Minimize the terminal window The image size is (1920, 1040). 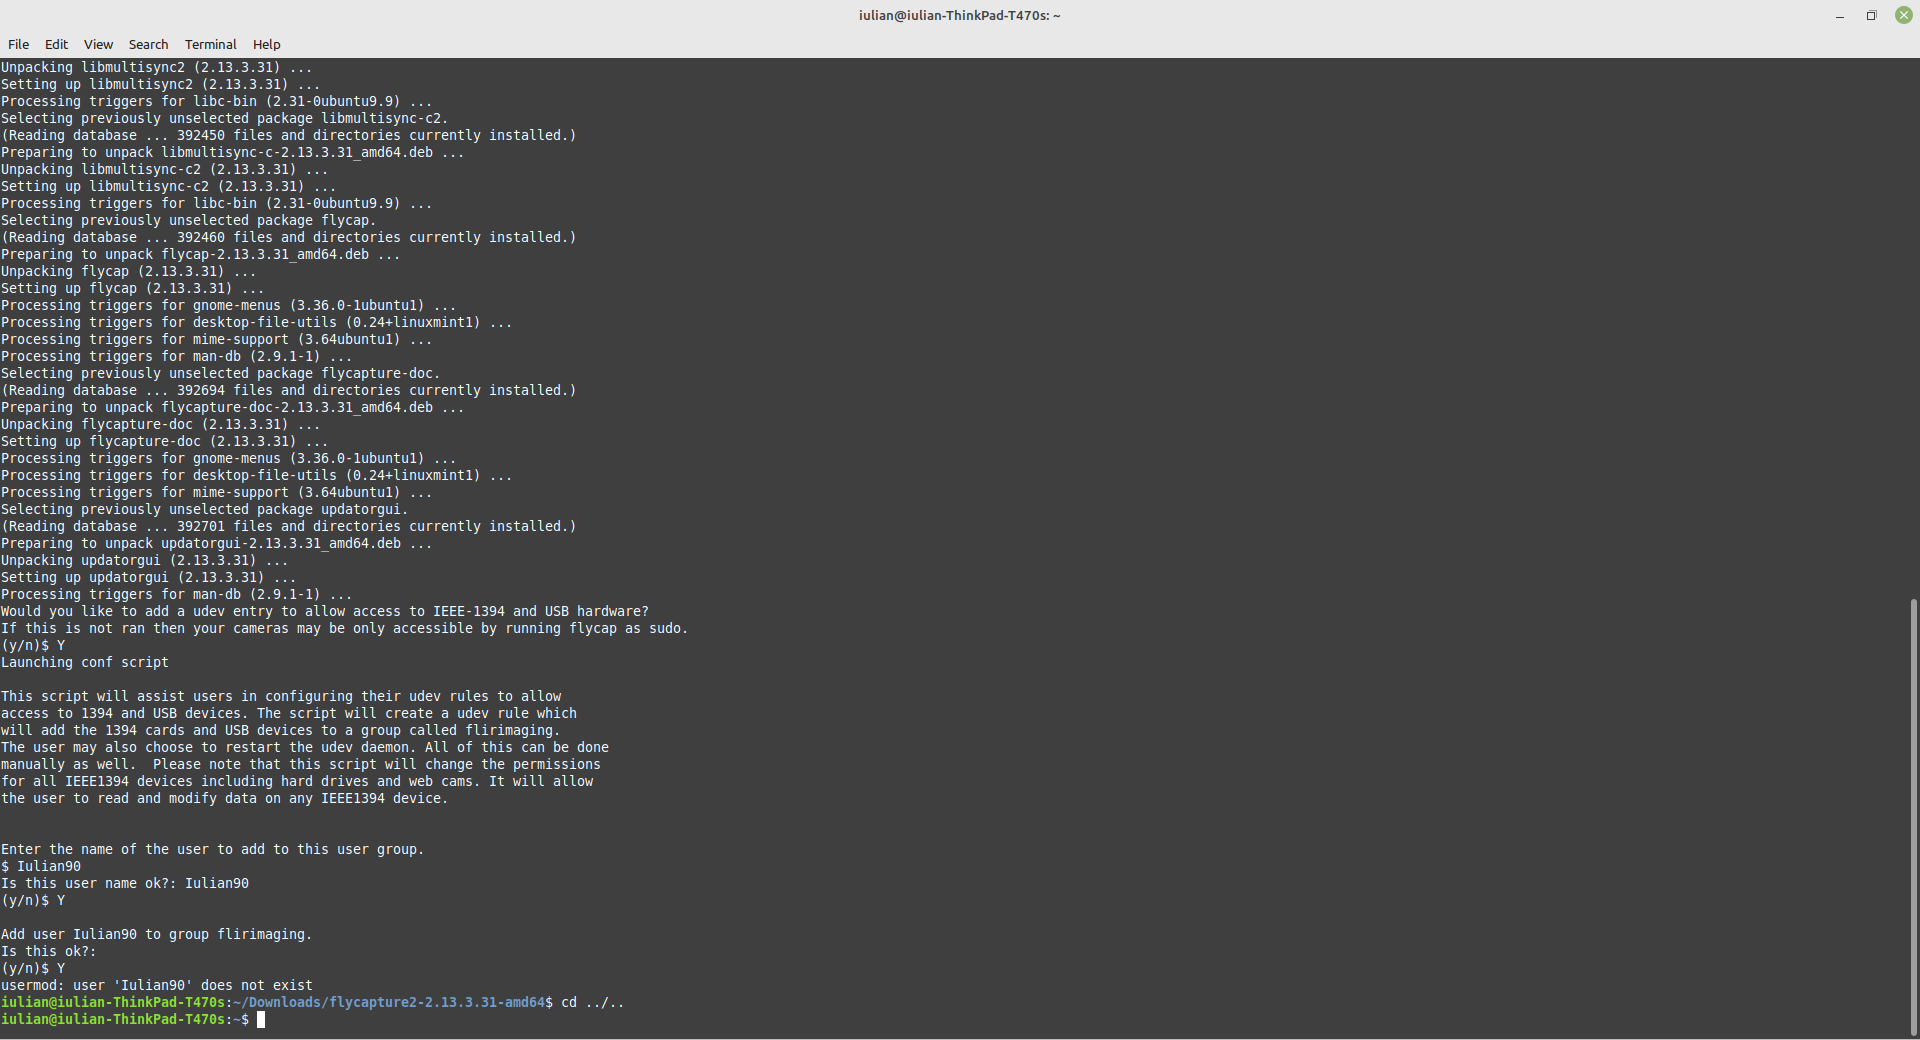click(x=1840, y=15)
